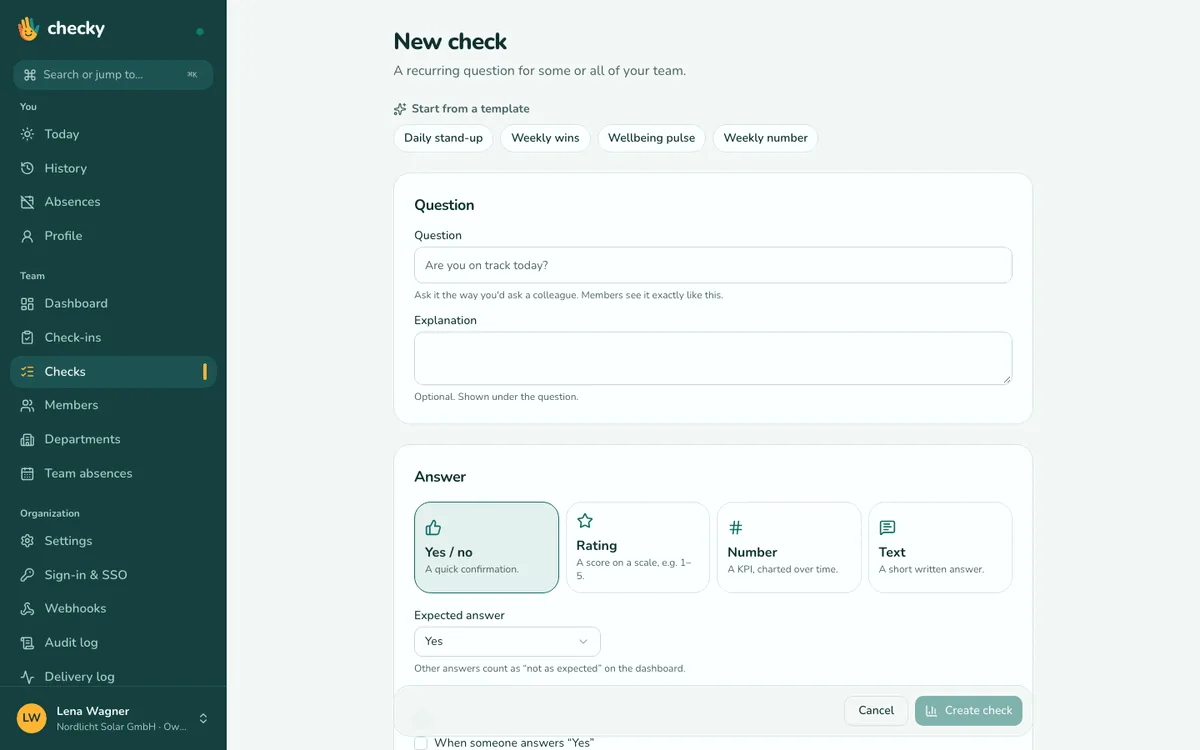Click the LW user avatar
This screenshot has width=1200, height=750.
tap(32, 718)
